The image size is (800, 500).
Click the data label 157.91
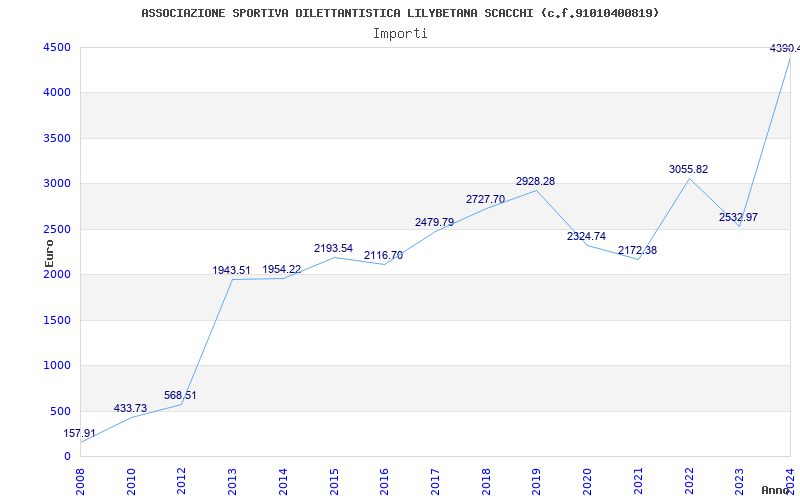(80, 434)
